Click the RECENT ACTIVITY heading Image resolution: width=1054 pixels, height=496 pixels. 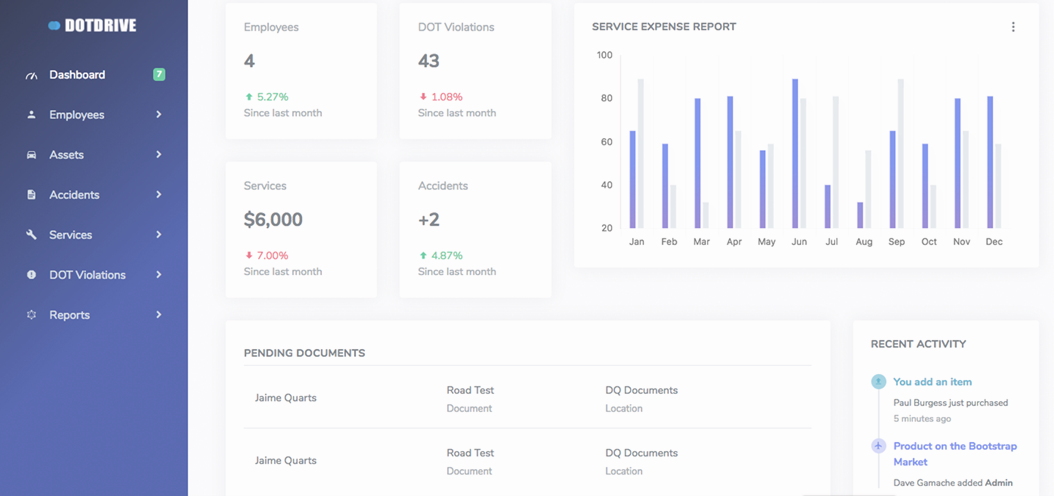918,344
